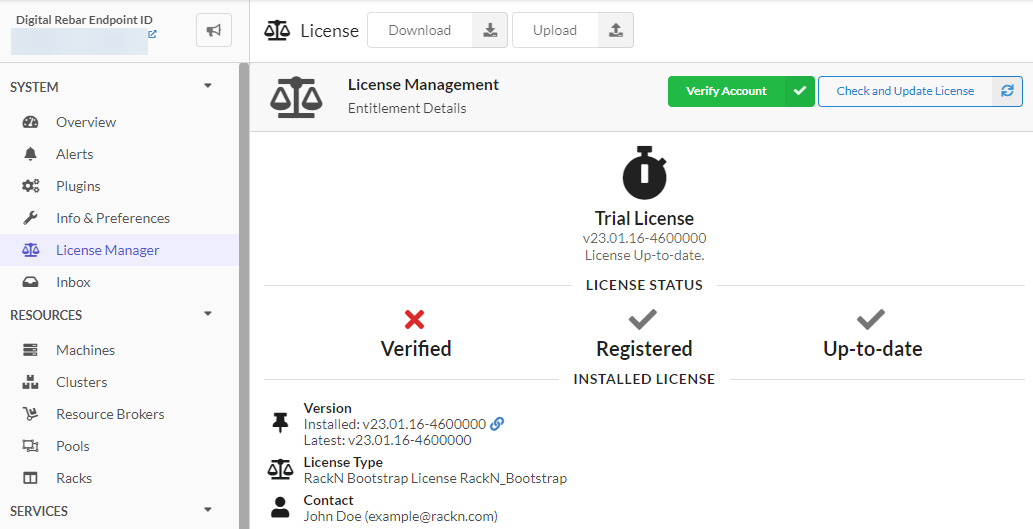Open Resource Brokers in the sidebar
Screen dimensions: 1033x529
tap(110, 414)
